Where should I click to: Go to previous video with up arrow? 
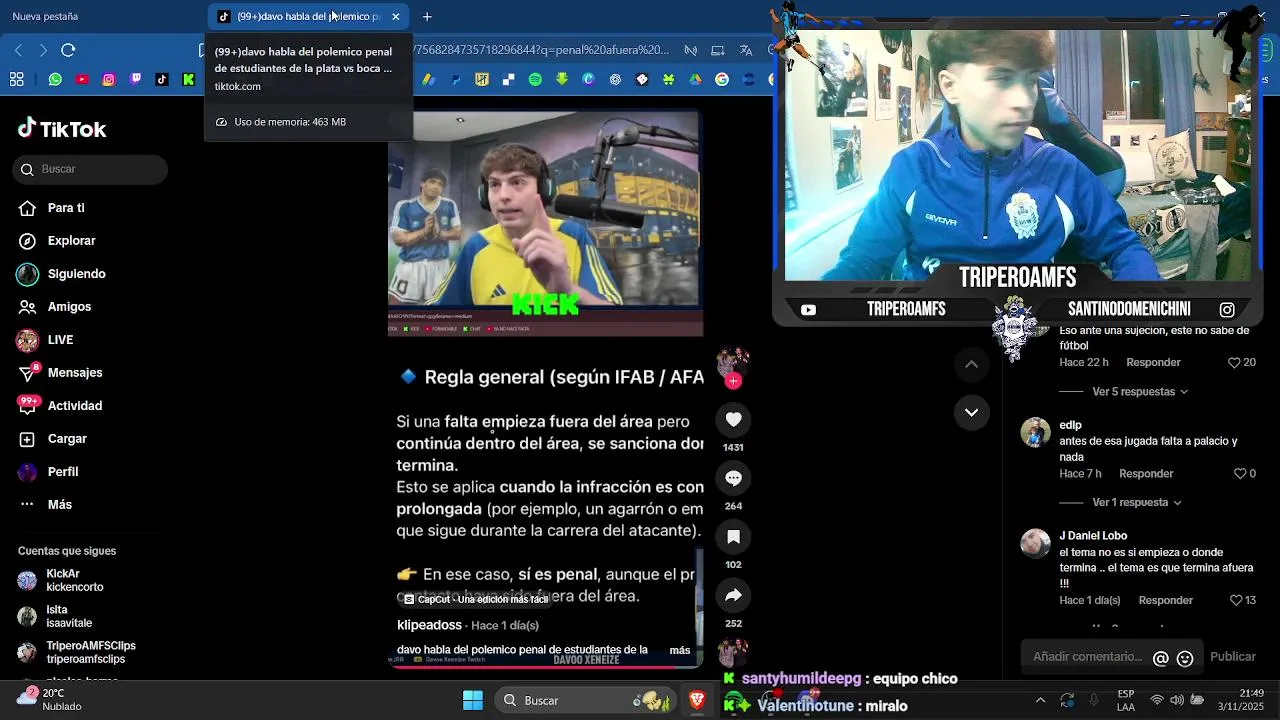(971, 365)
